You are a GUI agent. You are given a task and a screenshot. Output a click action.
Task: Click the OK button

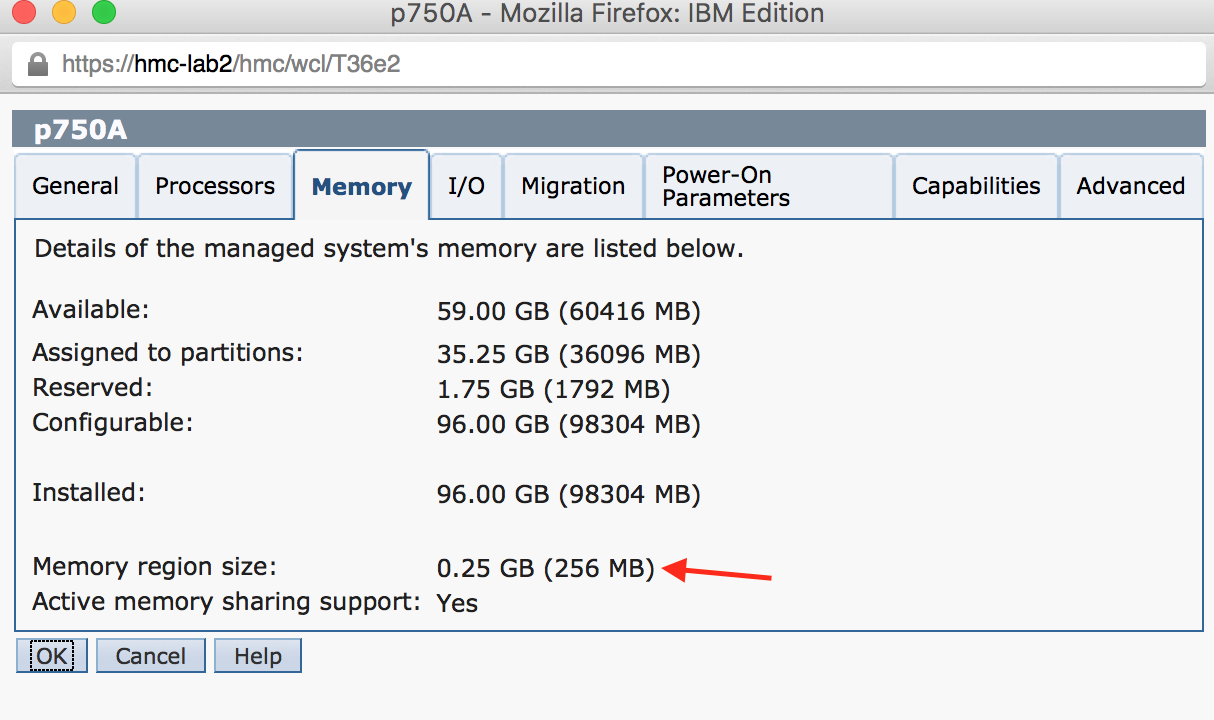tap(51, 655)
